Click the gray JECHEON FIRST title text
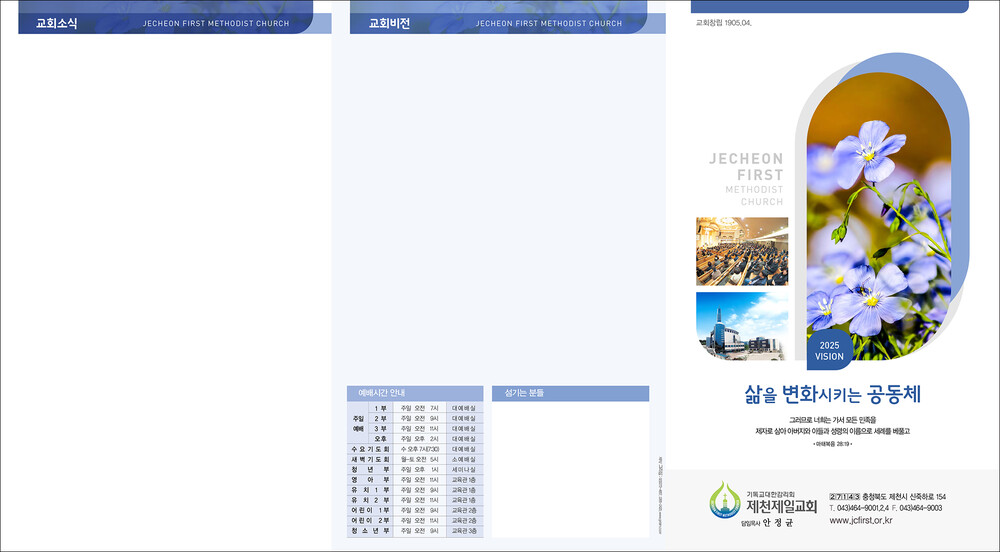This screenshot has width=1000, height=552. pos(746,166)
